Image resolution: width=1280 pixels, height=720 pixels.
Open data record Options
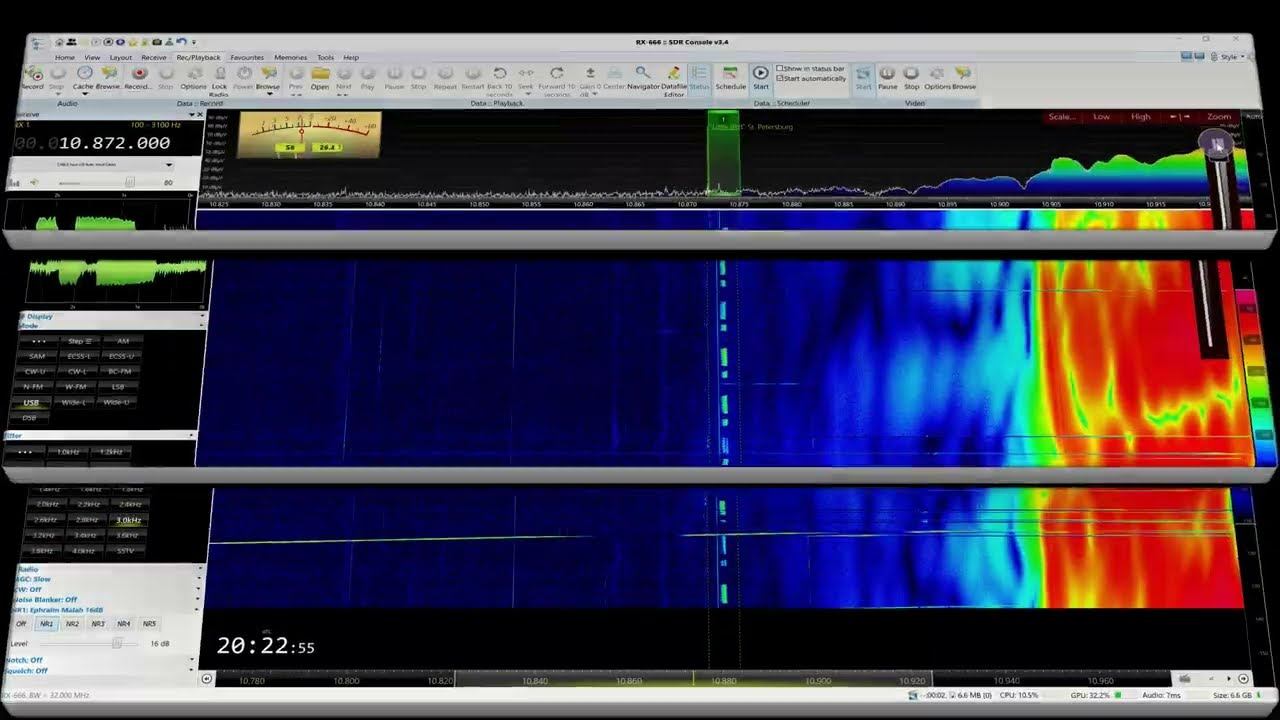click(193, 73)
